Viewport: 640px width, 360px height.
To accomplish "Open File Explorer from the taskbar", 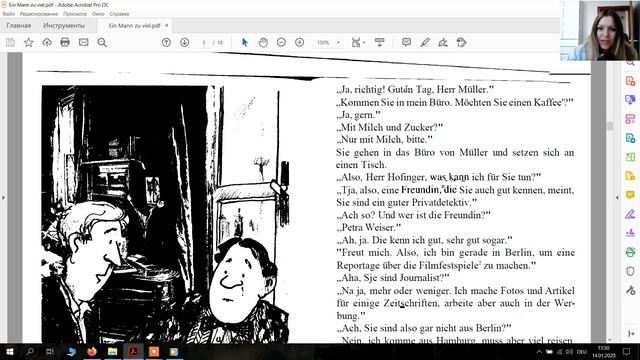I will pyautogui.click(x=112, y=351).
